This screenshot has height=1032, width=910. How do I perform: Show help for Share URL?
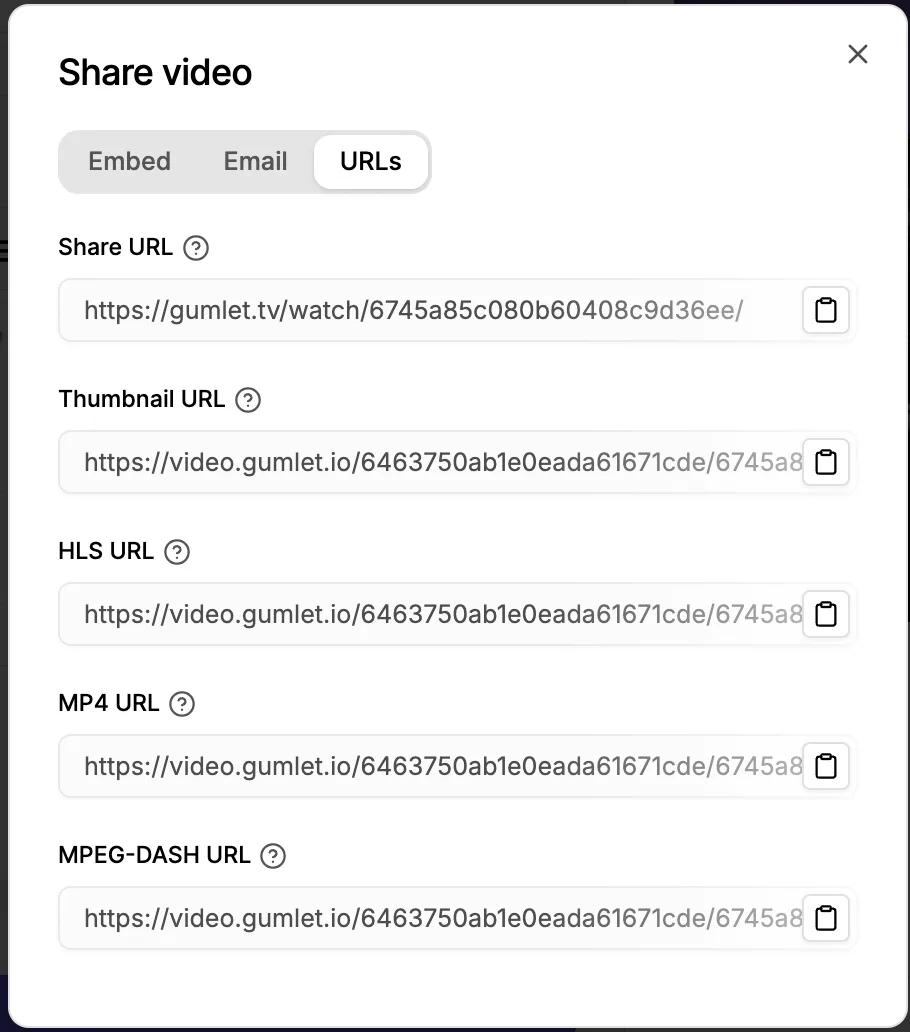tap(196, 248)
